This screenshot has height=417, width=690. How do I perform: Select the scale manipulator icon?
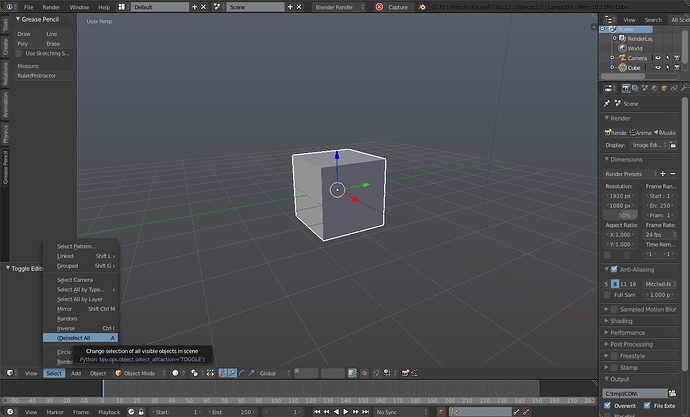[251, 373]
